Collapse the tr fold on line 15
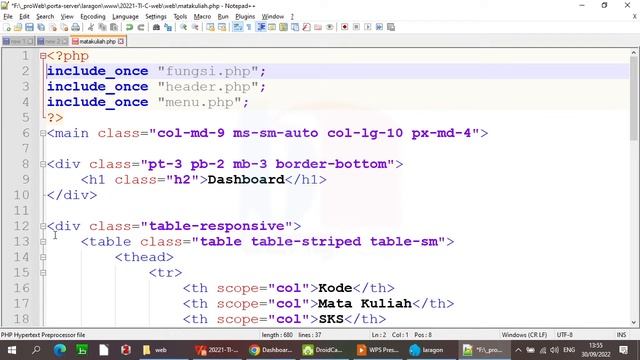The width and height of the screenshot is (640, 360). click(x=43, y=273)
